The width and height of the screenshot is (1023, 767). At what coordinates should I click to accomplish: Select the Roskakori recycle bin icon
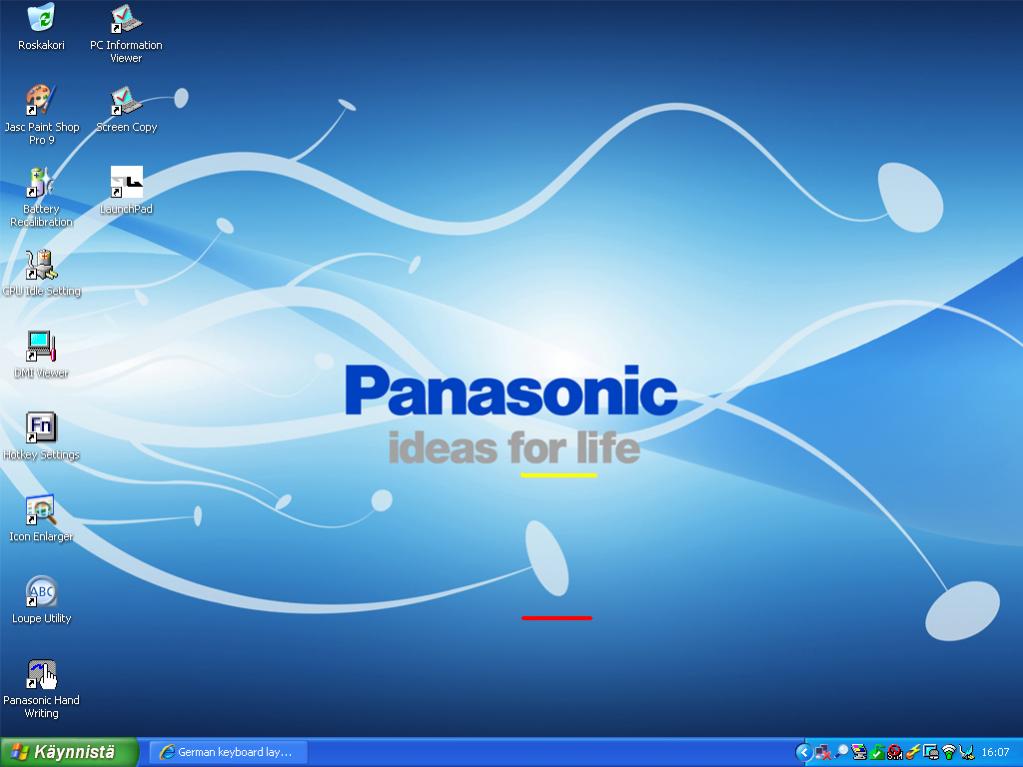point(41,26)
